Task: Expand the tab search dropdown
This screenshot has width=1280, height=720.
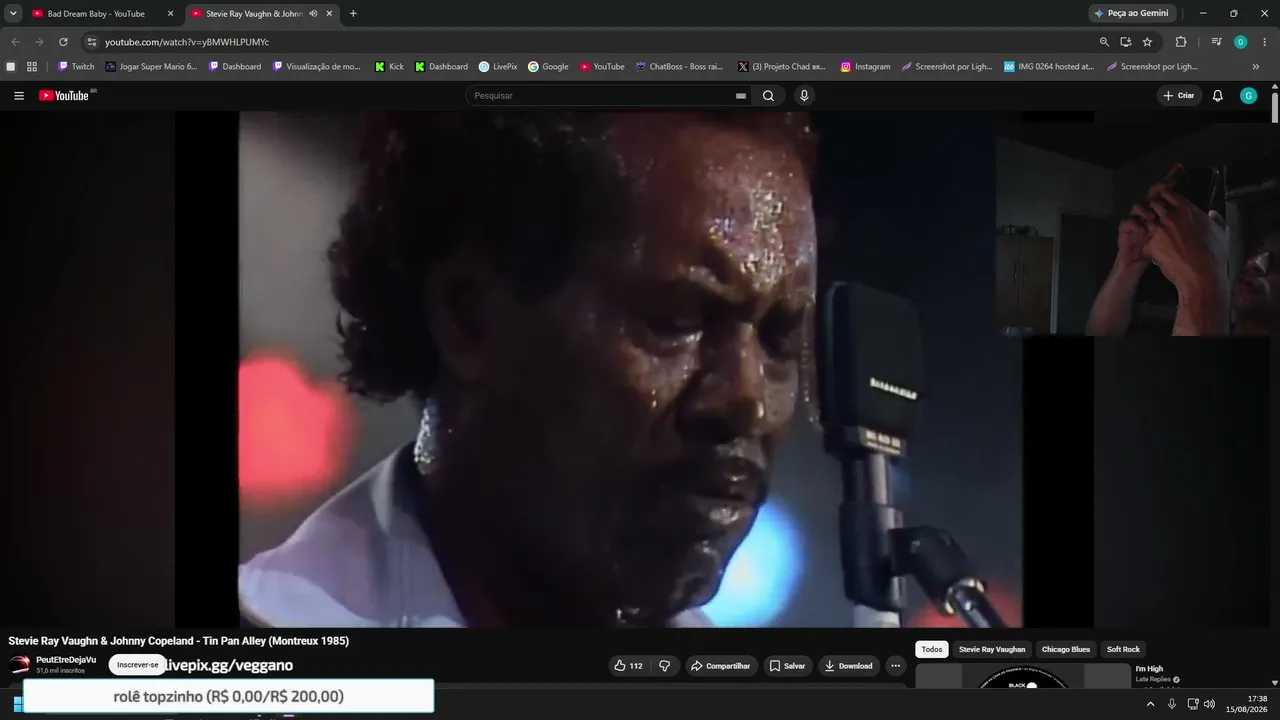Action: point(13,14)
